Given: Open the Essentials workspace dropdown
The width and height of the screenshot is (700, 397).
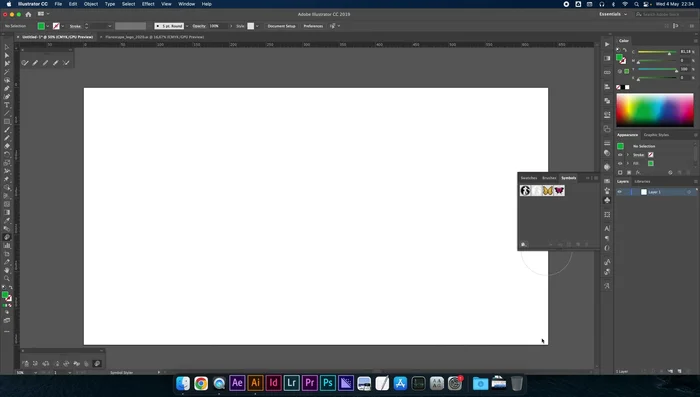Looking at the screenshot, I should (613, 14).
